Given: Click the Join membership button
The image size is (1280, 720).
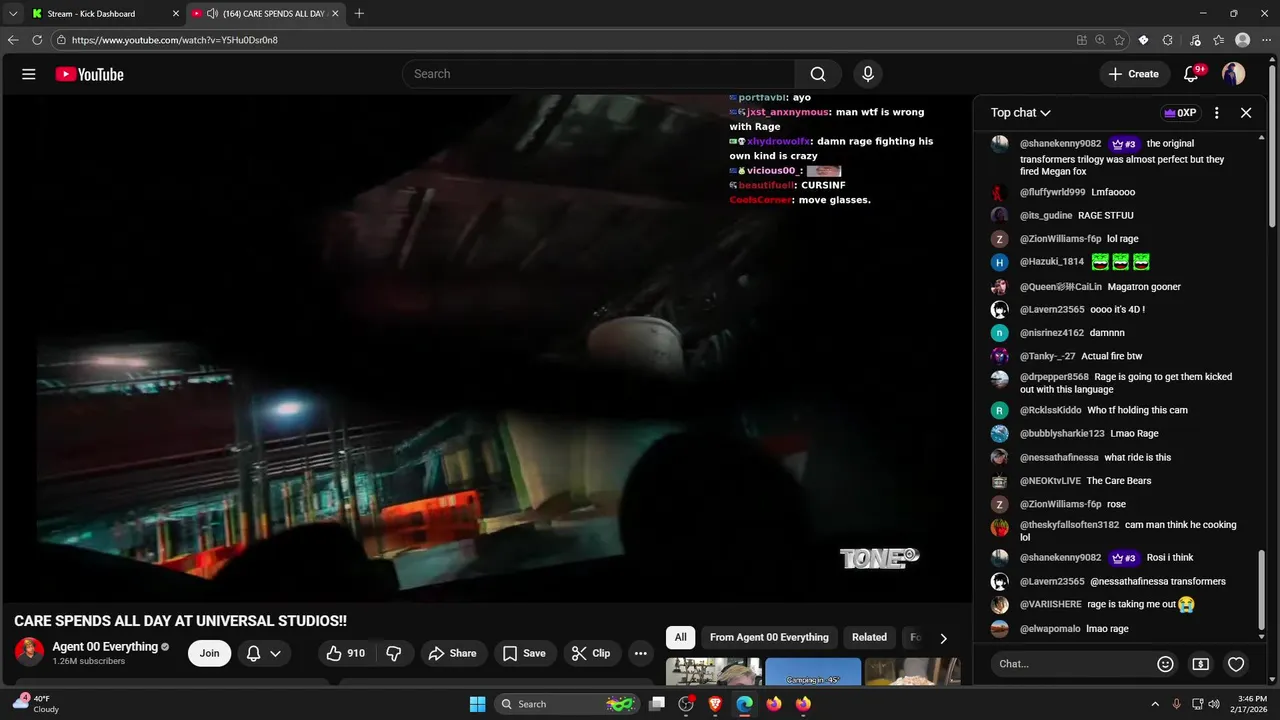Looking at the screenshot, I should [209, 653].
